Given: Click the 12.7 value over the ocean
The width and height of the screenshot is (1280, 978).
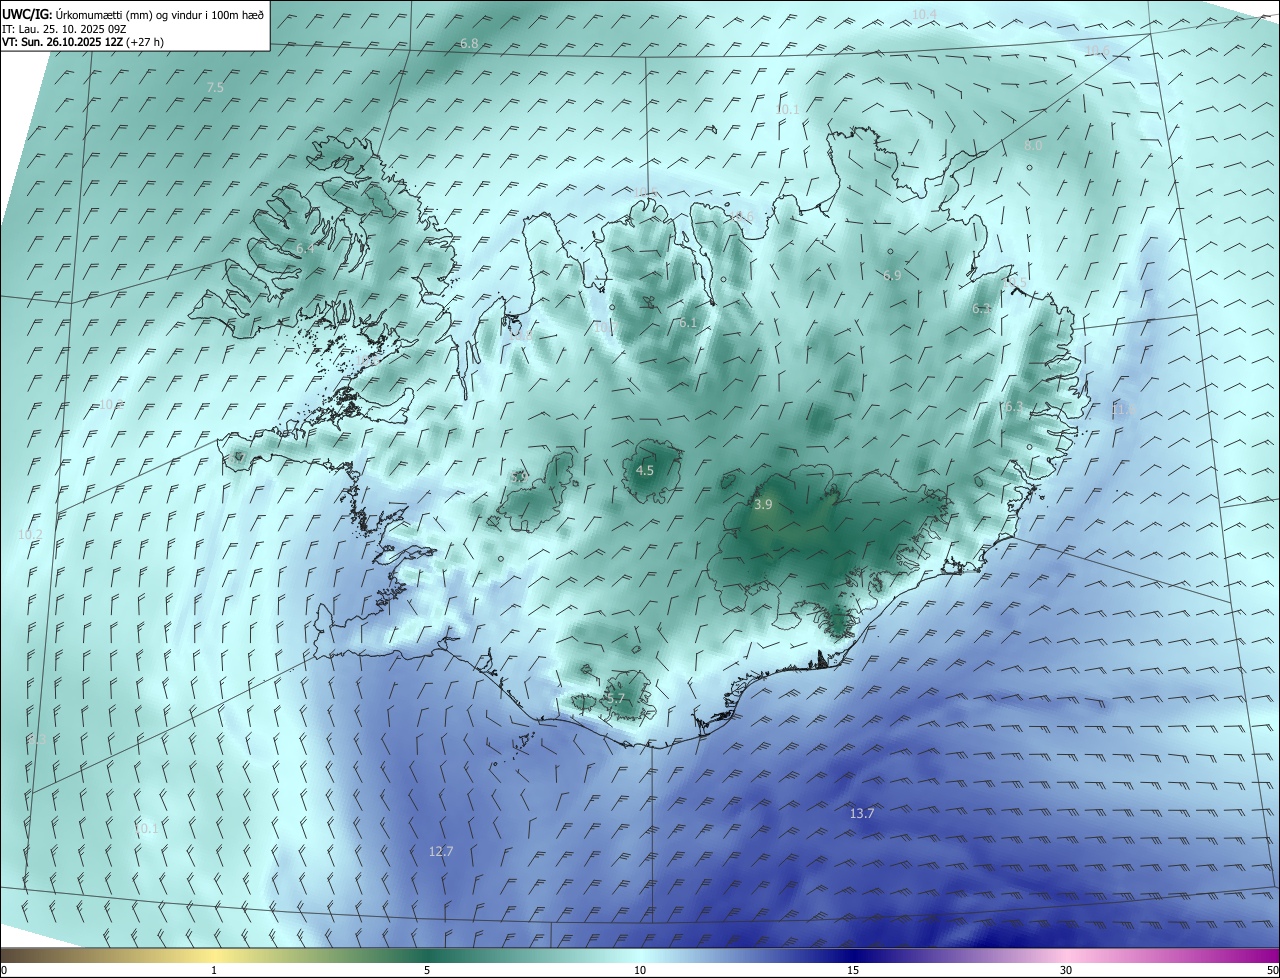Looking at the screenshot, I should click(441, 852).
